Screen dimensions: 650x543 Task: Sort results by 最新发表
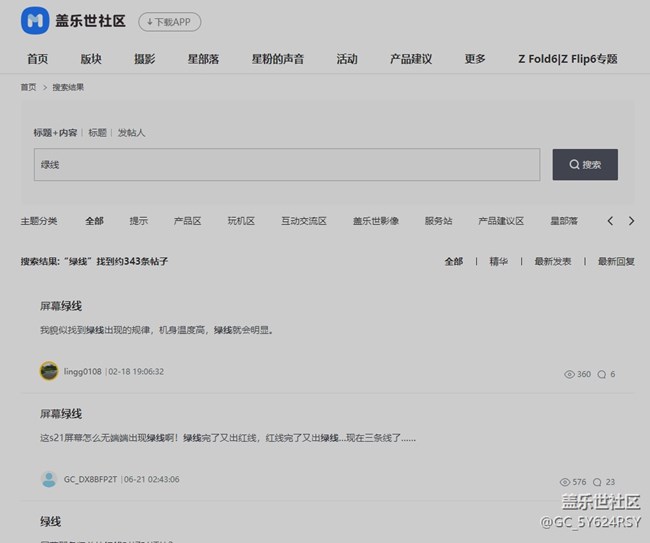point(553,261)
